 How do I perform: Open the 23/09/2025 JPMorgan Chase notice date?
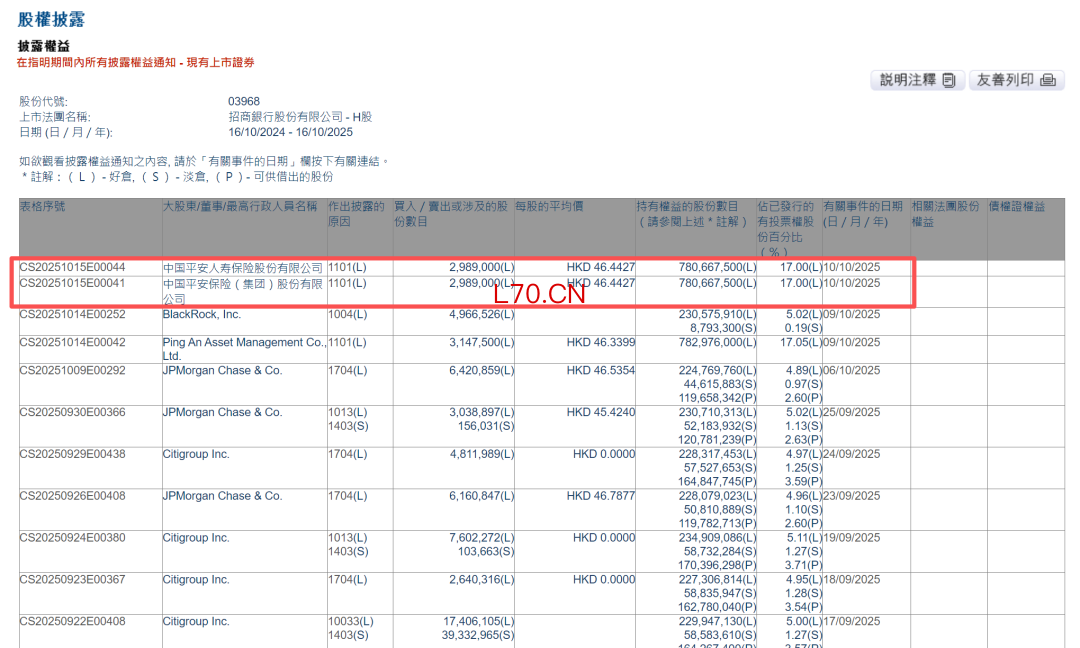point(851,496)
